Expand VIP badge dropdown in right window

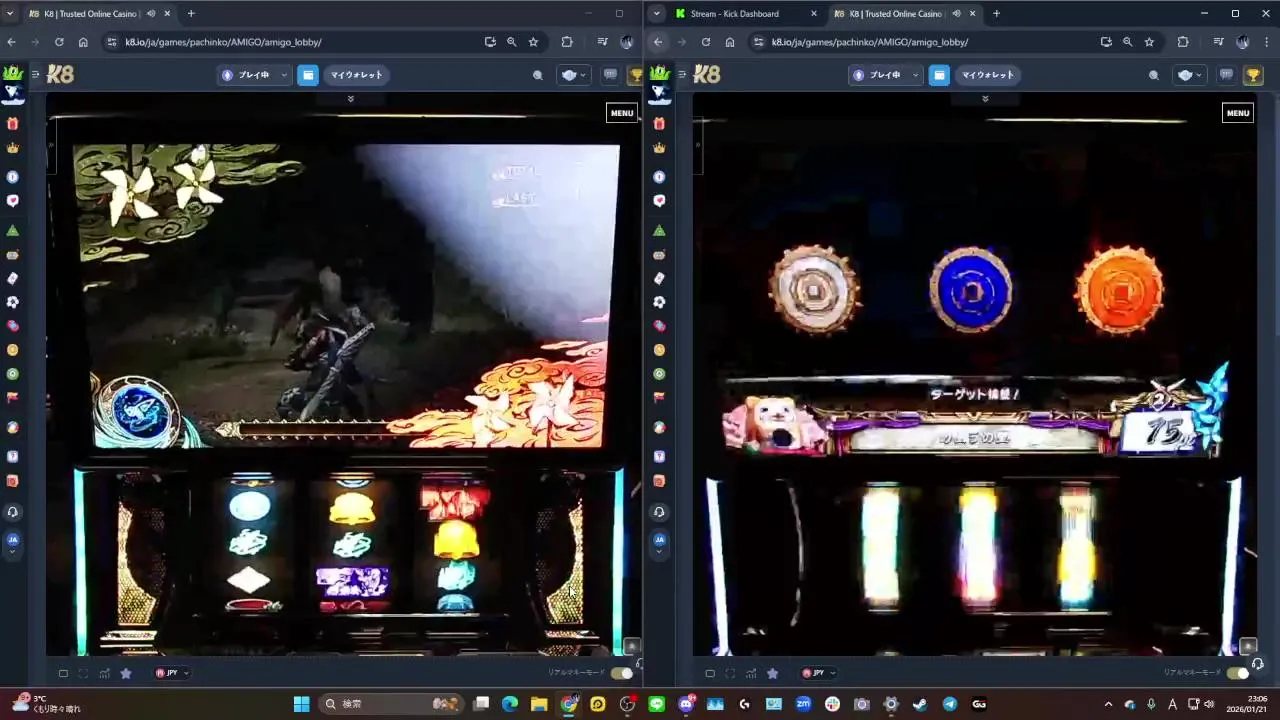point(1190,75)
